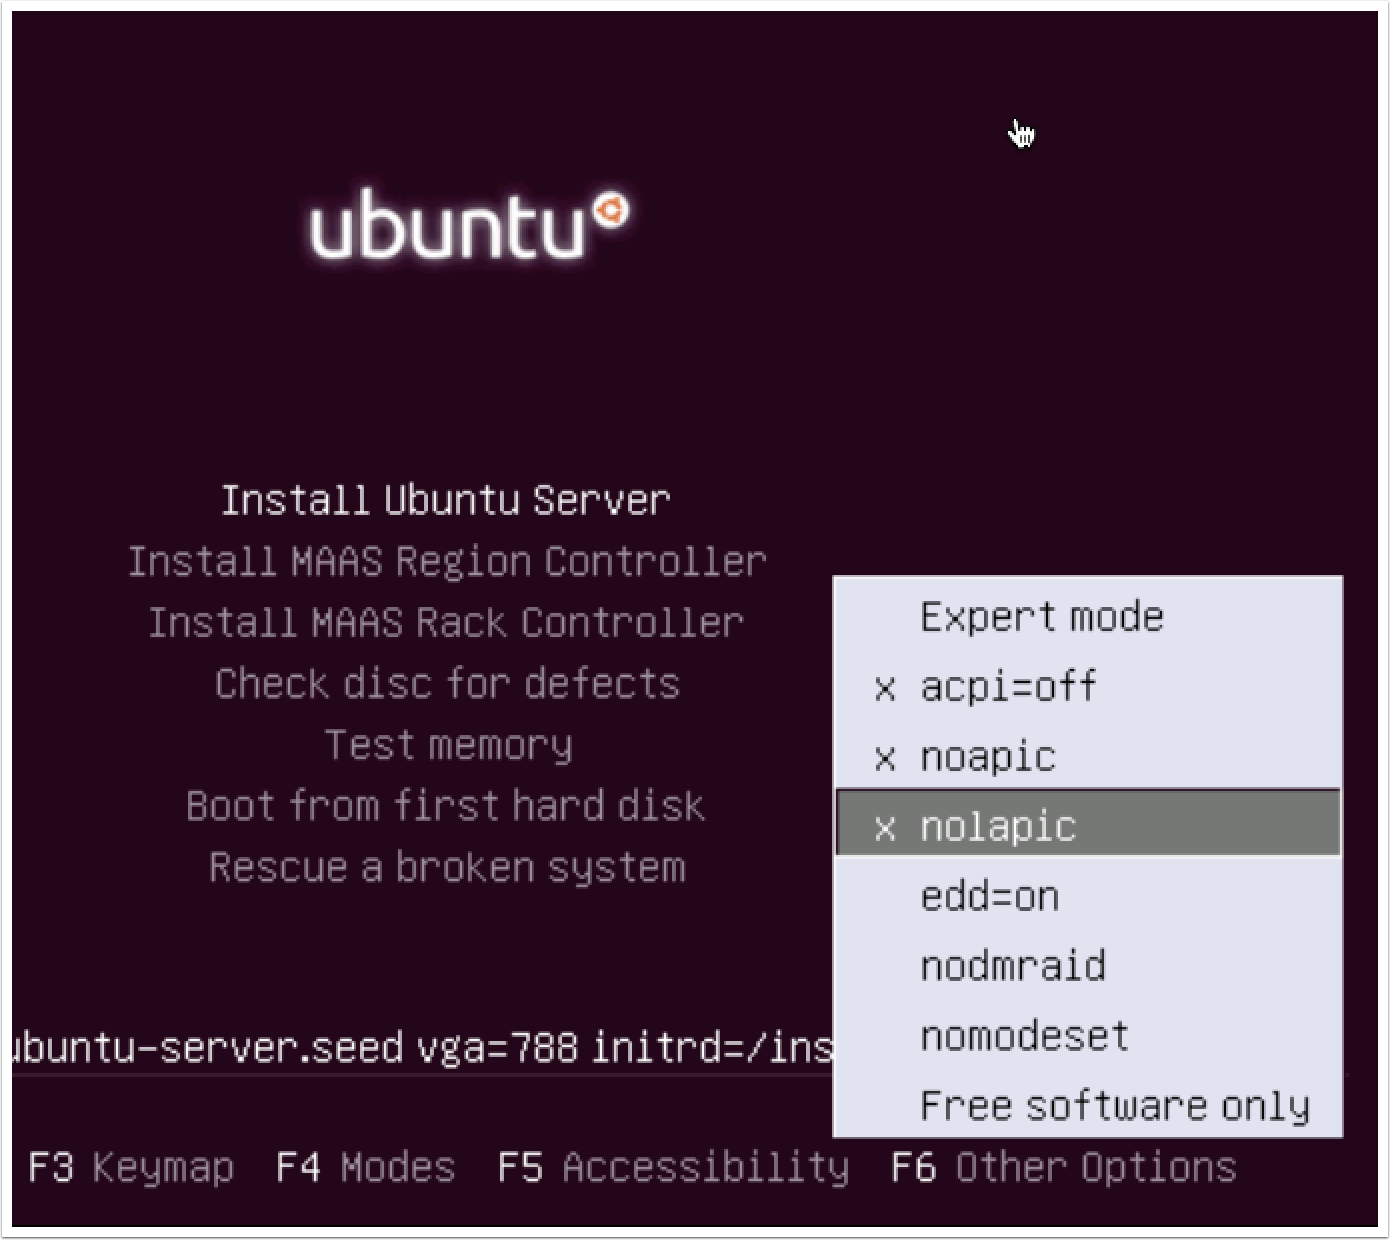This screenshot has width=1390, height=1240.
Task: Choose Install MAAS Rack Controller
Action: [446, 623]
